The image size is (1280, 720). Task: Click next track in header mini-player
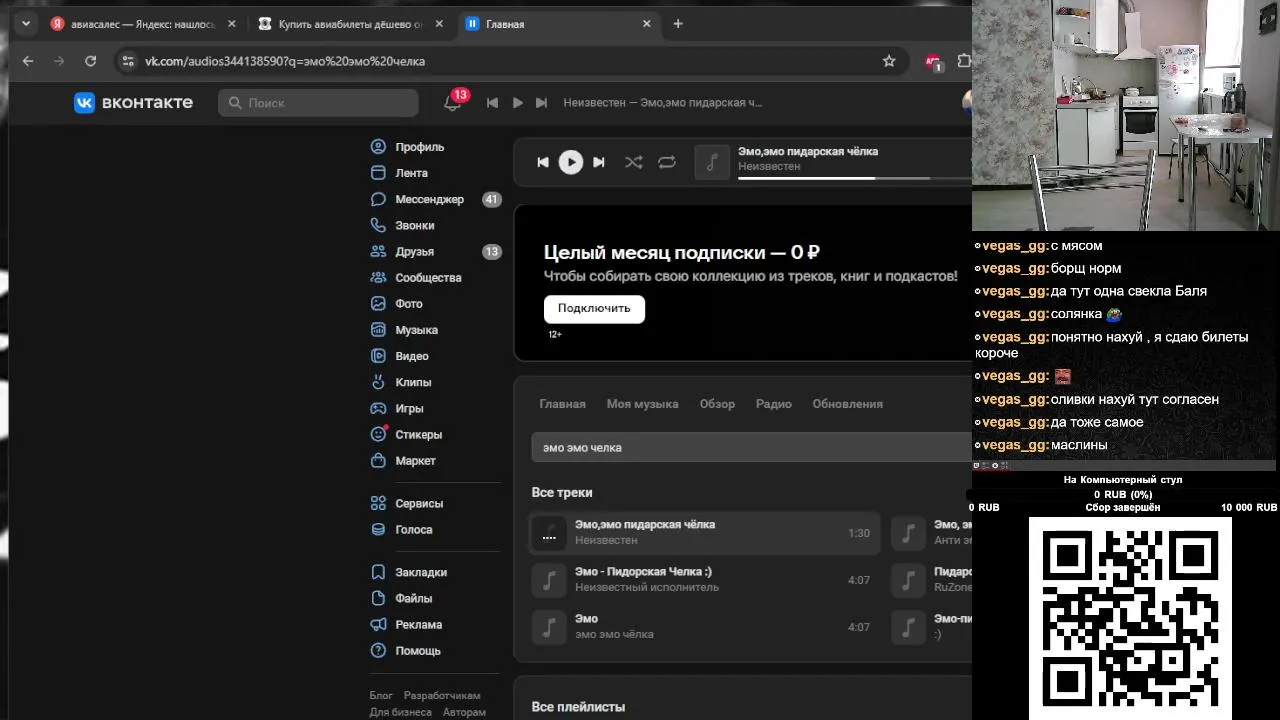click(x=541, y=102)
